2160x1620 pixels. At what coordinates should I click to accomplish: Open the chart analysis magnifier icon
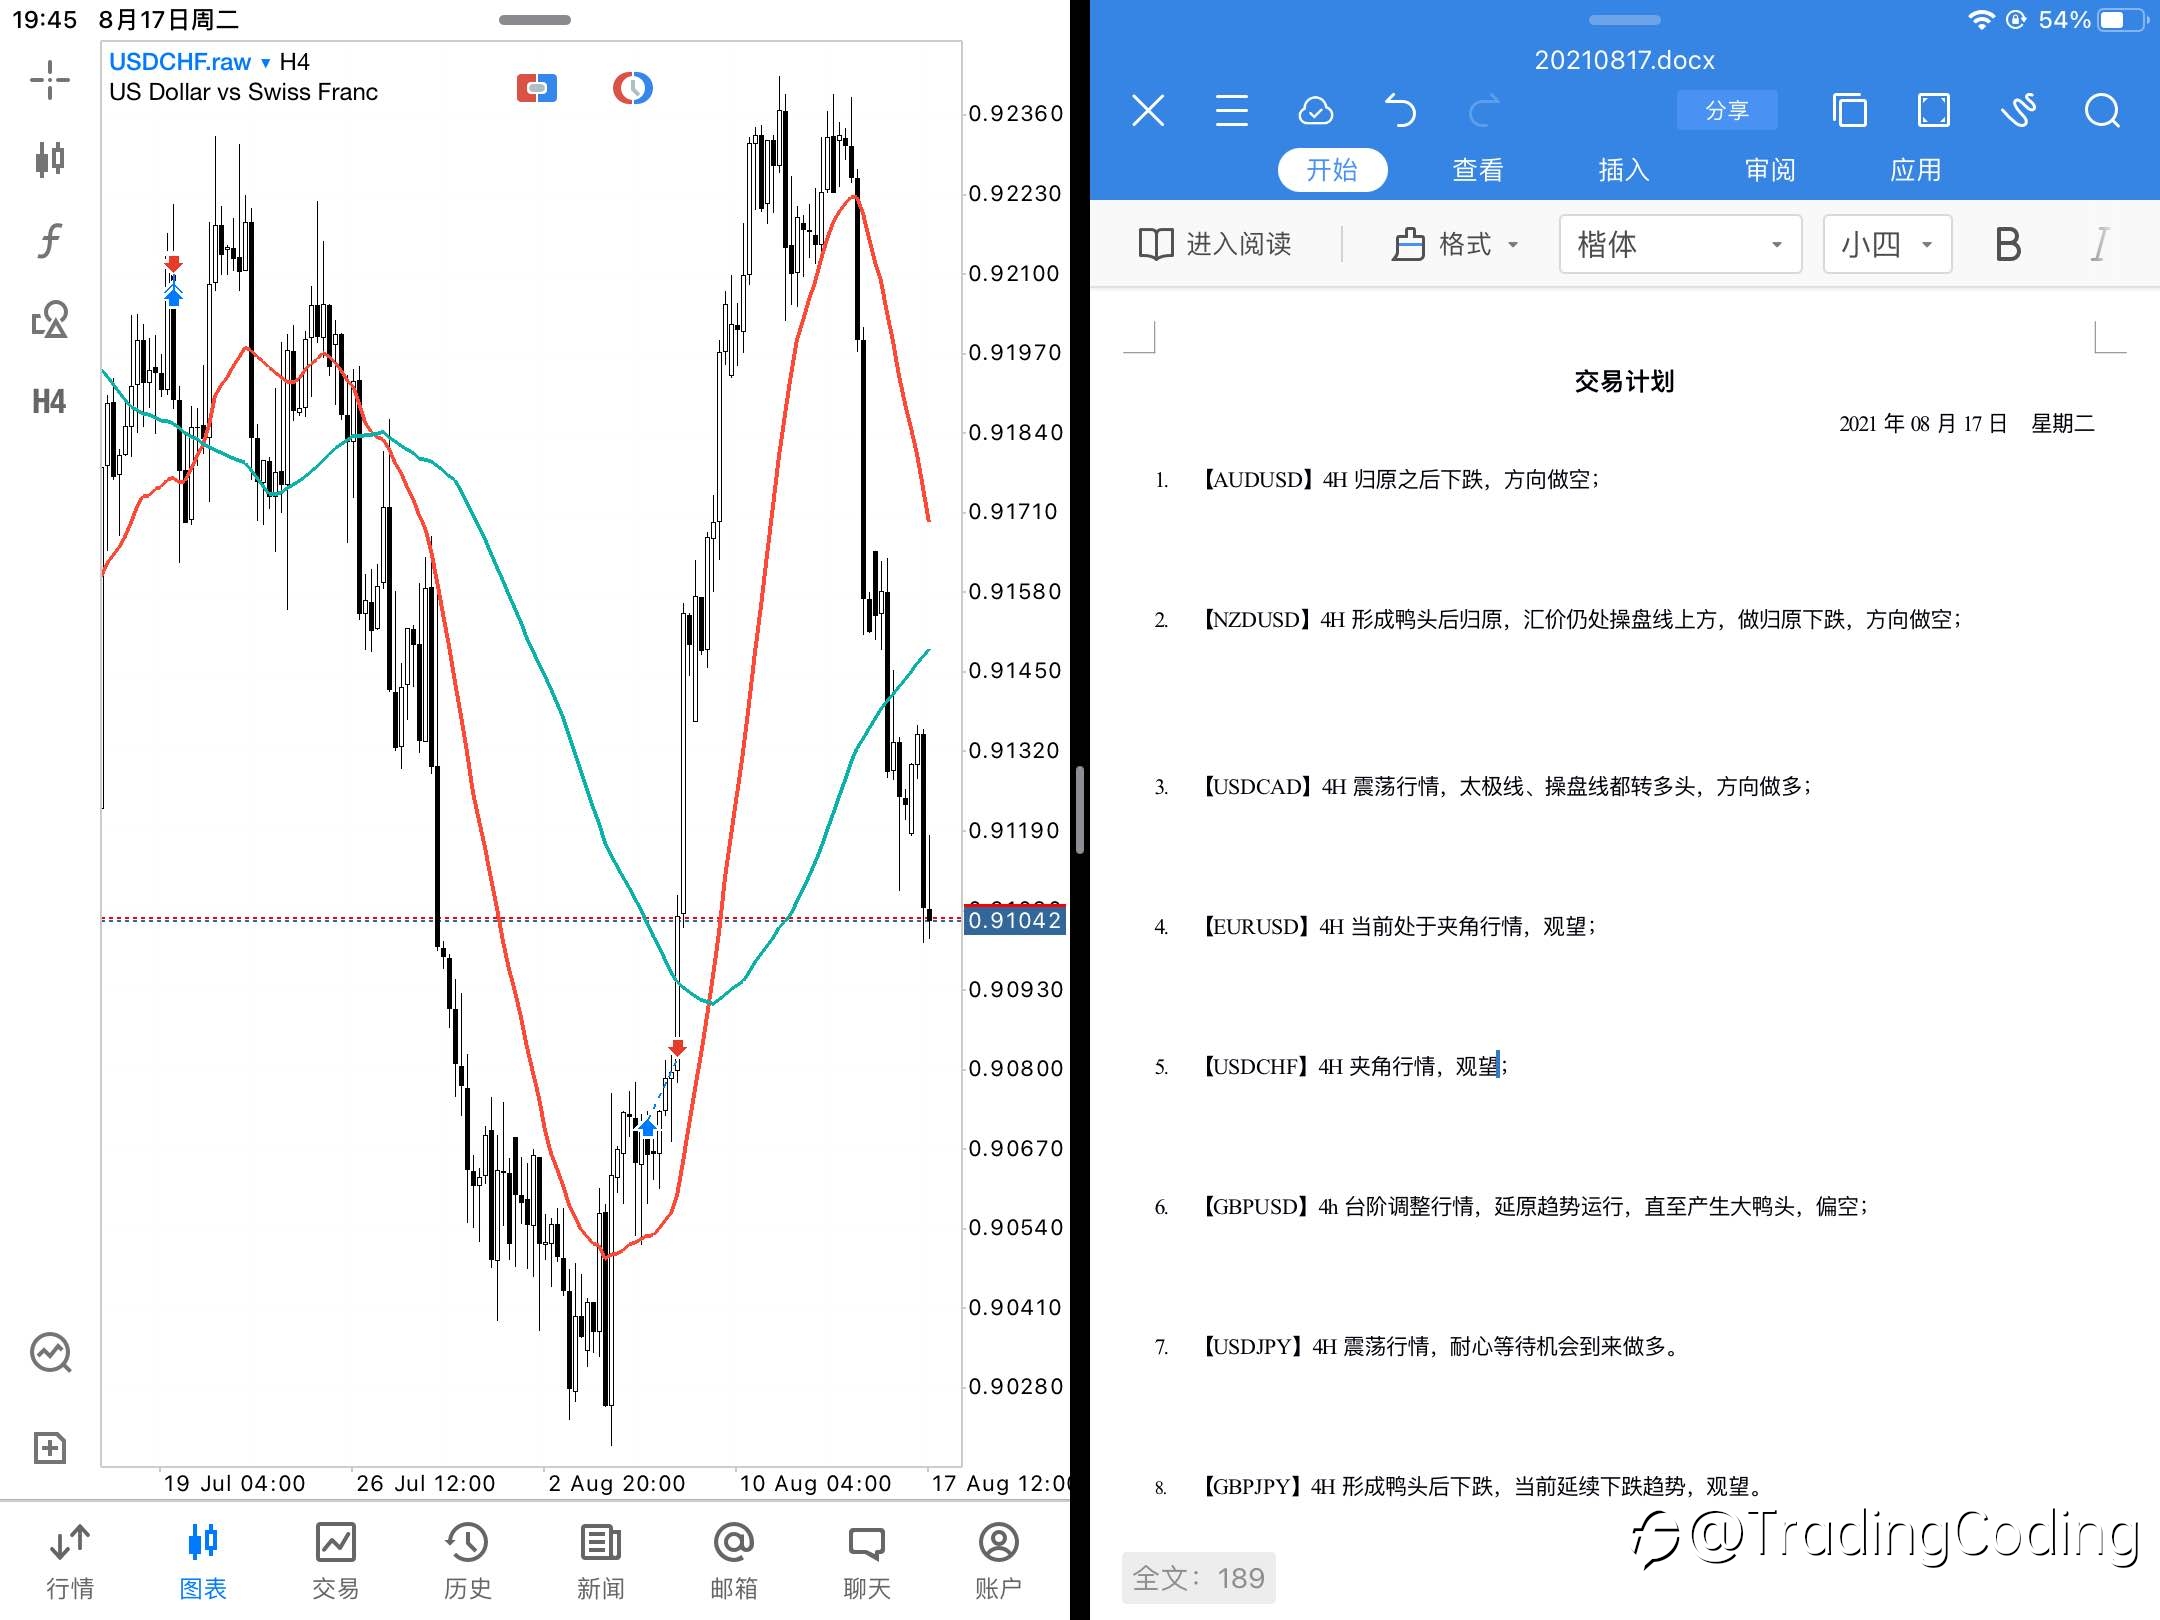pos(50,1352)
